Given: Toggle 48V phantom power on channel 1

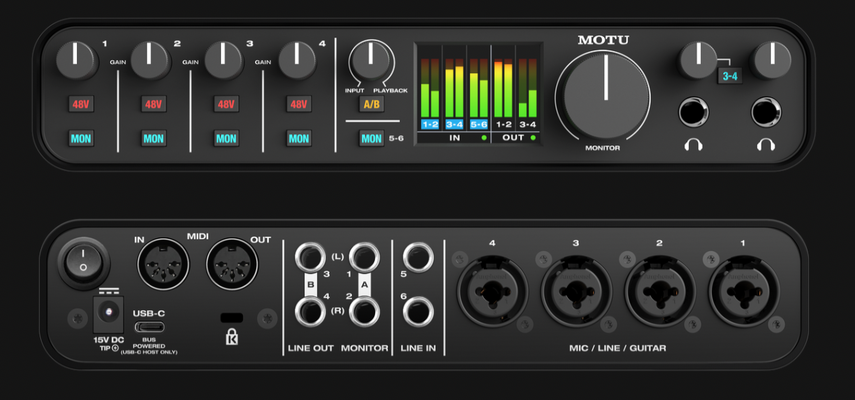Looking at the screenshot, I should tap(81, 104).
